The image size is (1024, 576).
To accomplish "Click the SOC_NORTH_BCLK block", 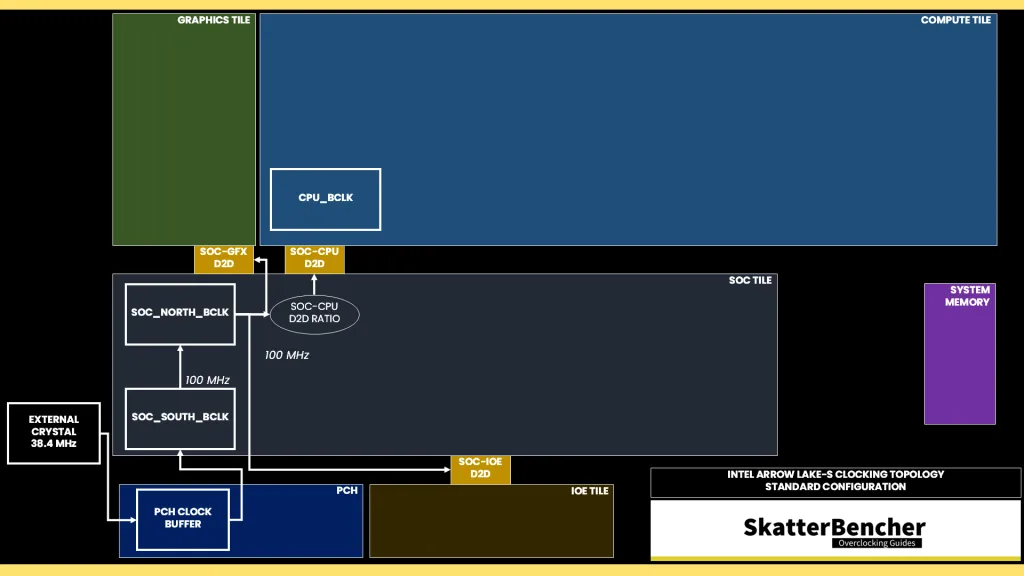I will coord(179,313).
